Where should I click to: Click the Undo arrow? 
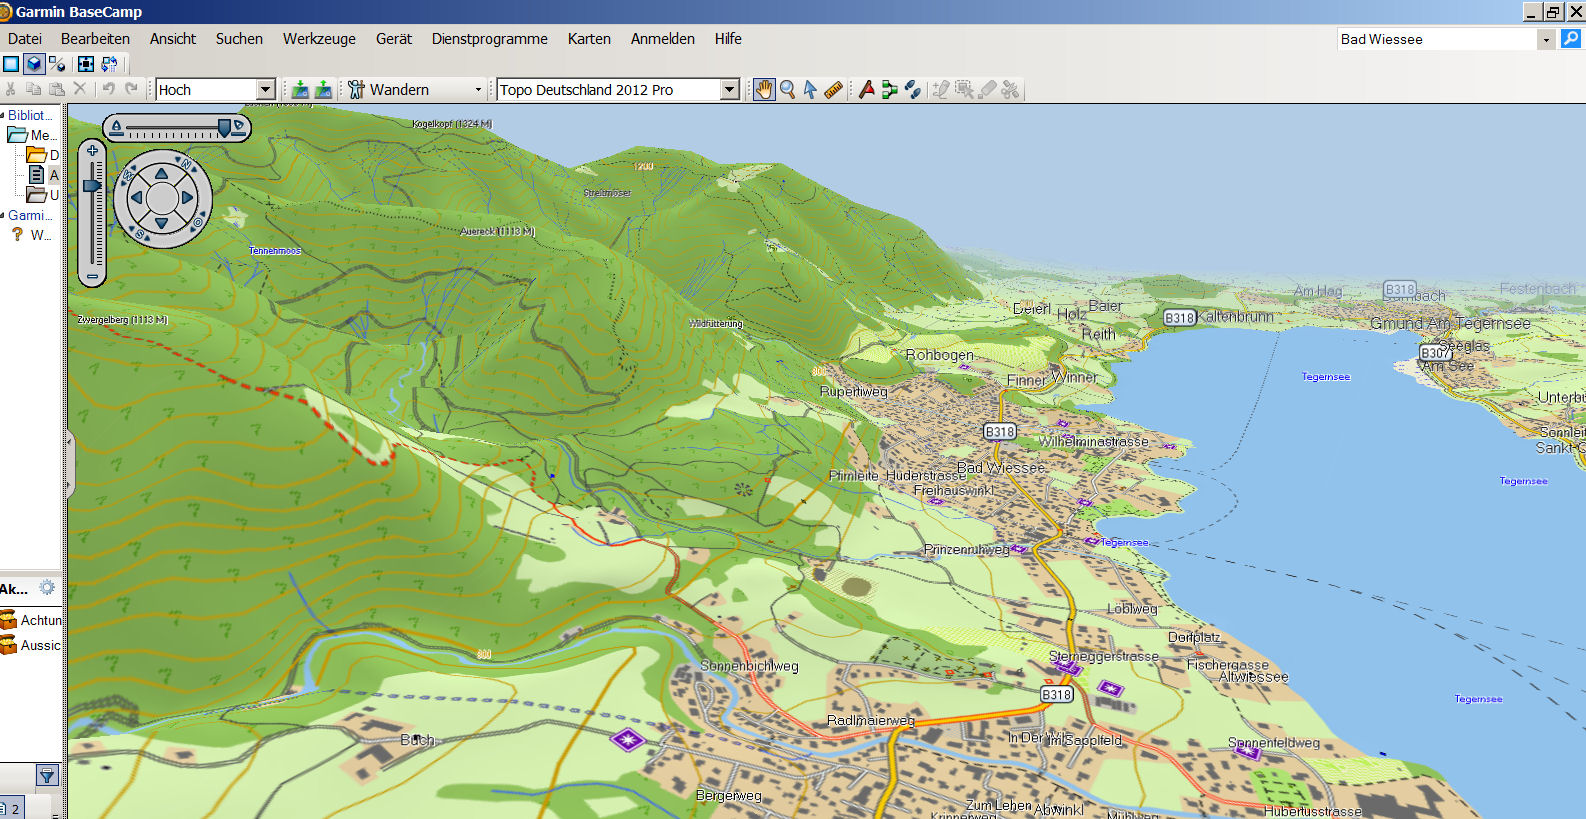point(109,89)
